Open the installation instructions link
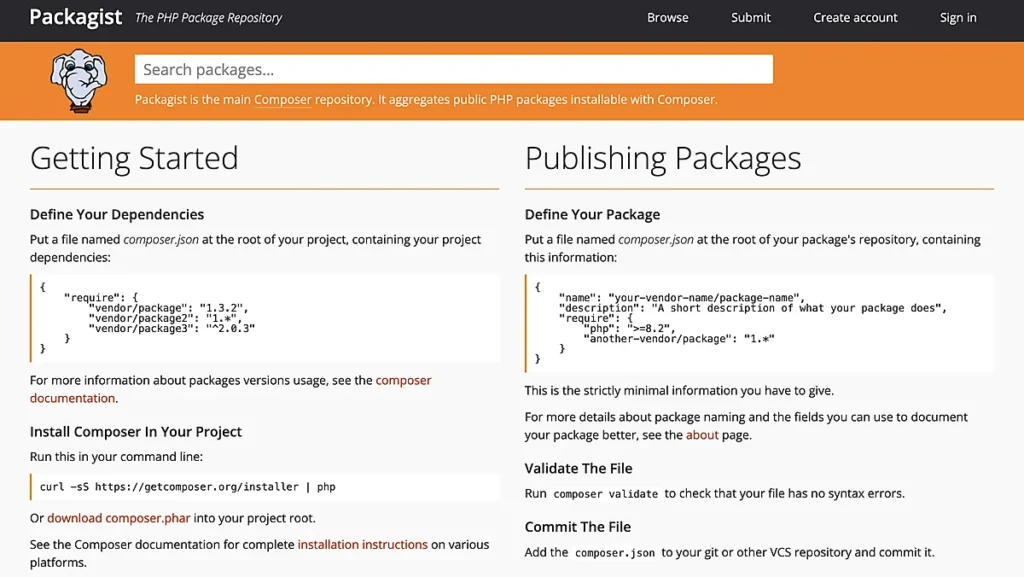The image size is (1024, 577). coord(362,545)
